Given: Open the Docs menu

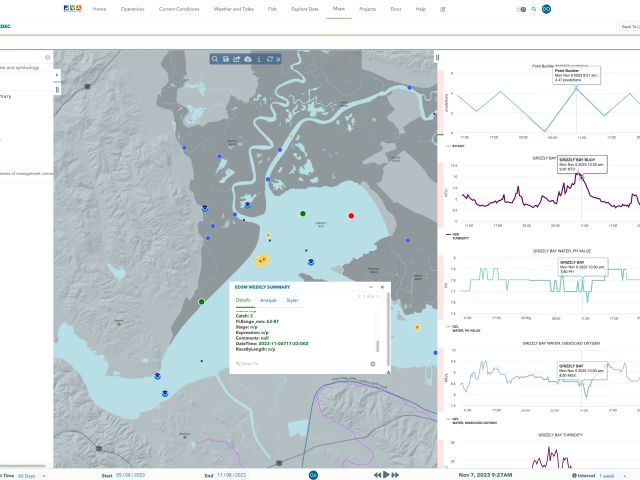Looking at the screenshot, I should pos(396,9).
